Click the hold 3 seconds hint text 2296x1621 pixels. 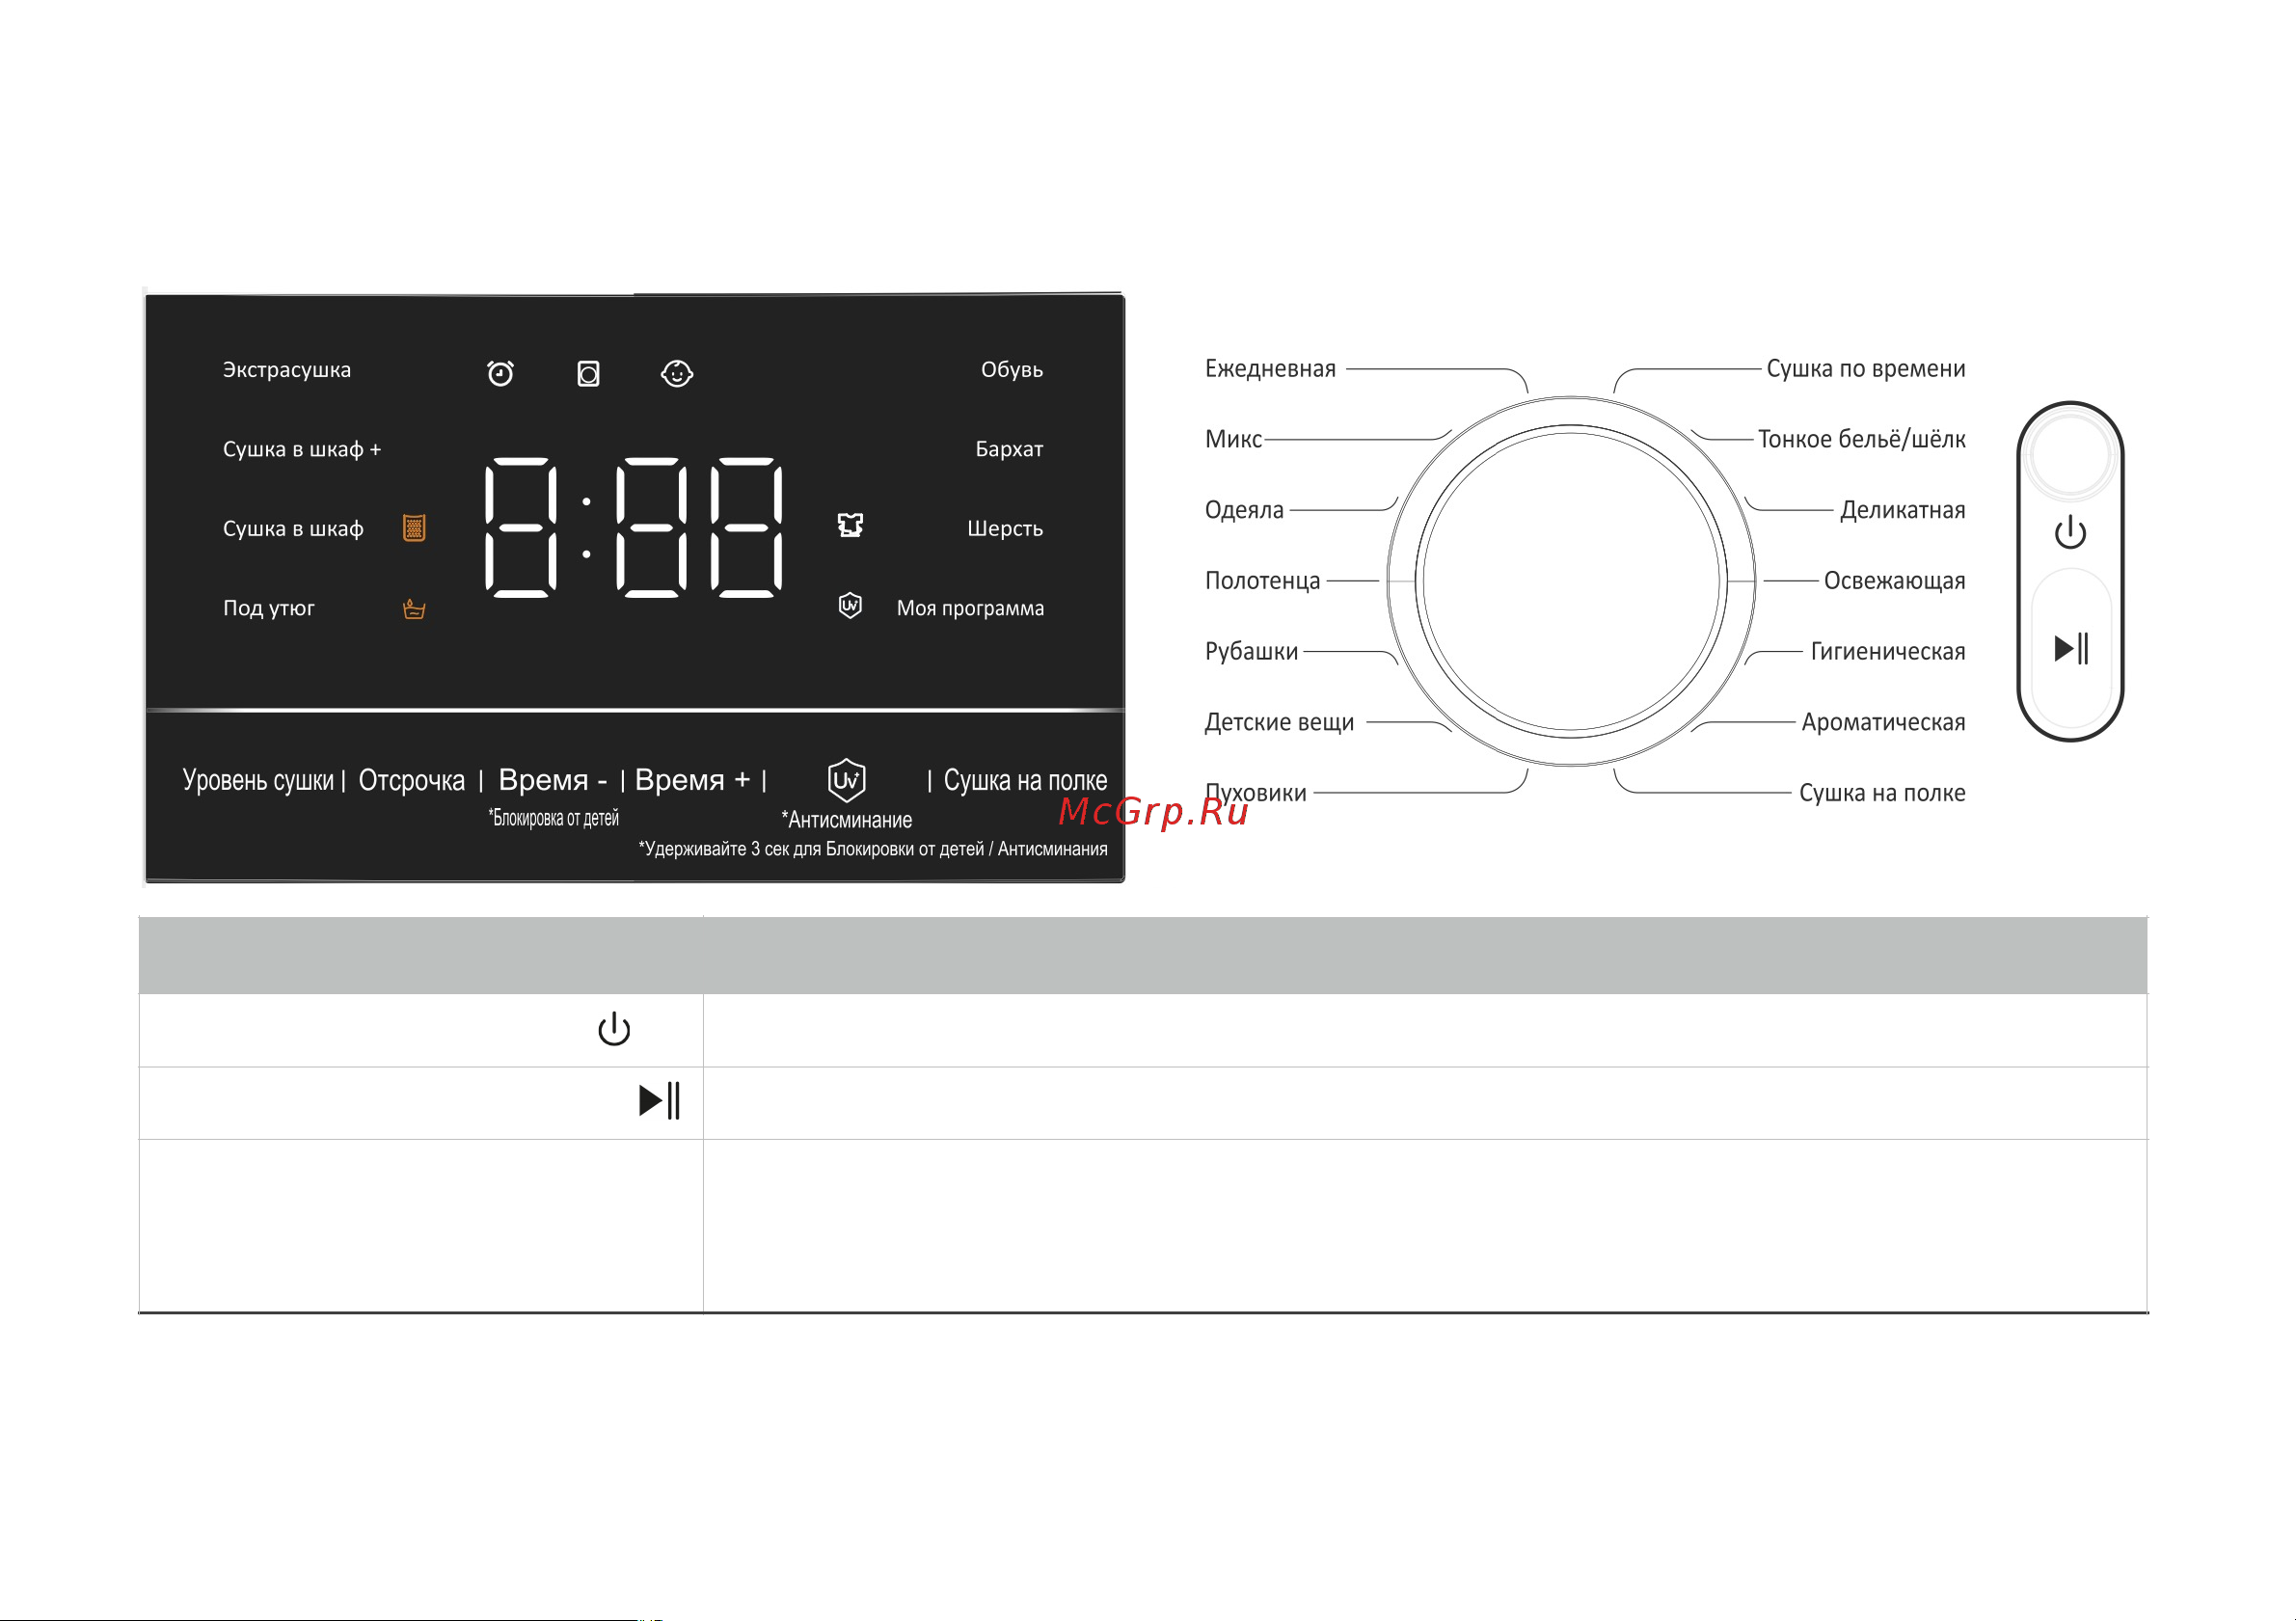point(872,849)
